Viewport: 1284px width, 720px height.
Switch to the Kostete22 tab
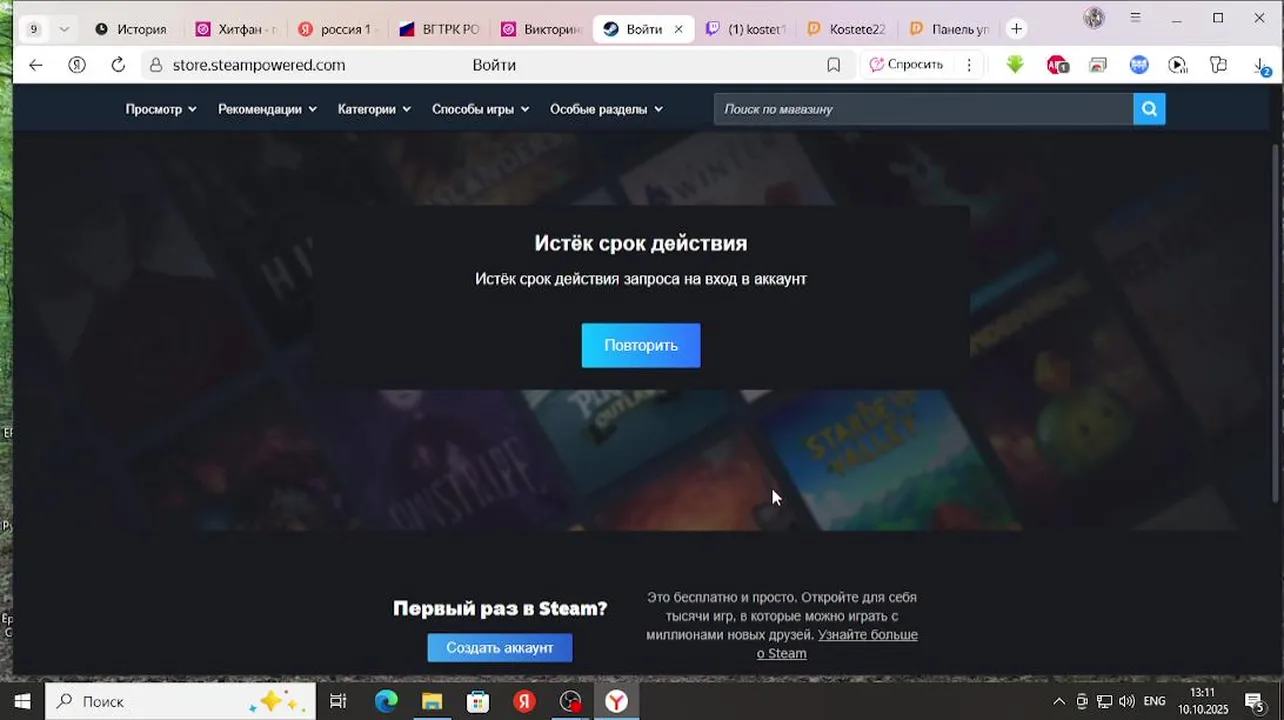848,29
